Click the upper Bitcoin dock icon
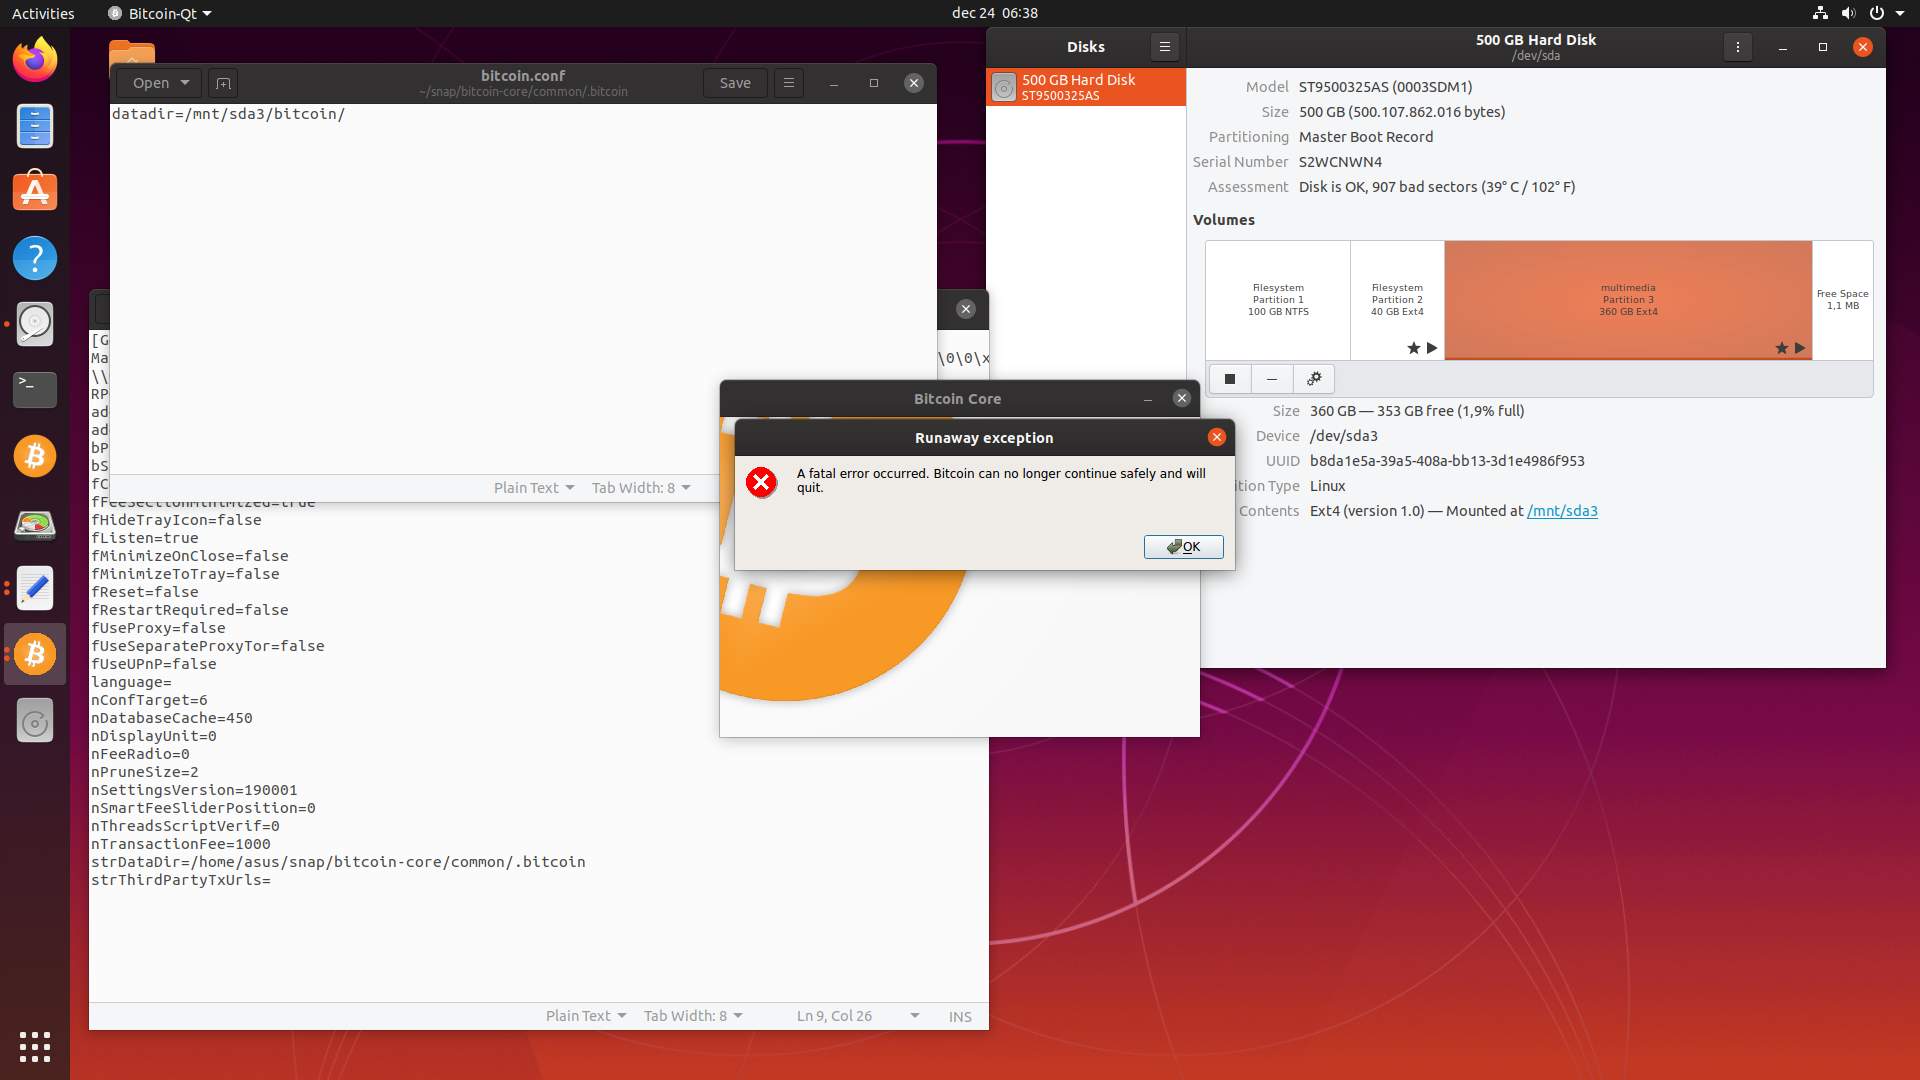1920x1080 pixels. [x=35, y=456]
